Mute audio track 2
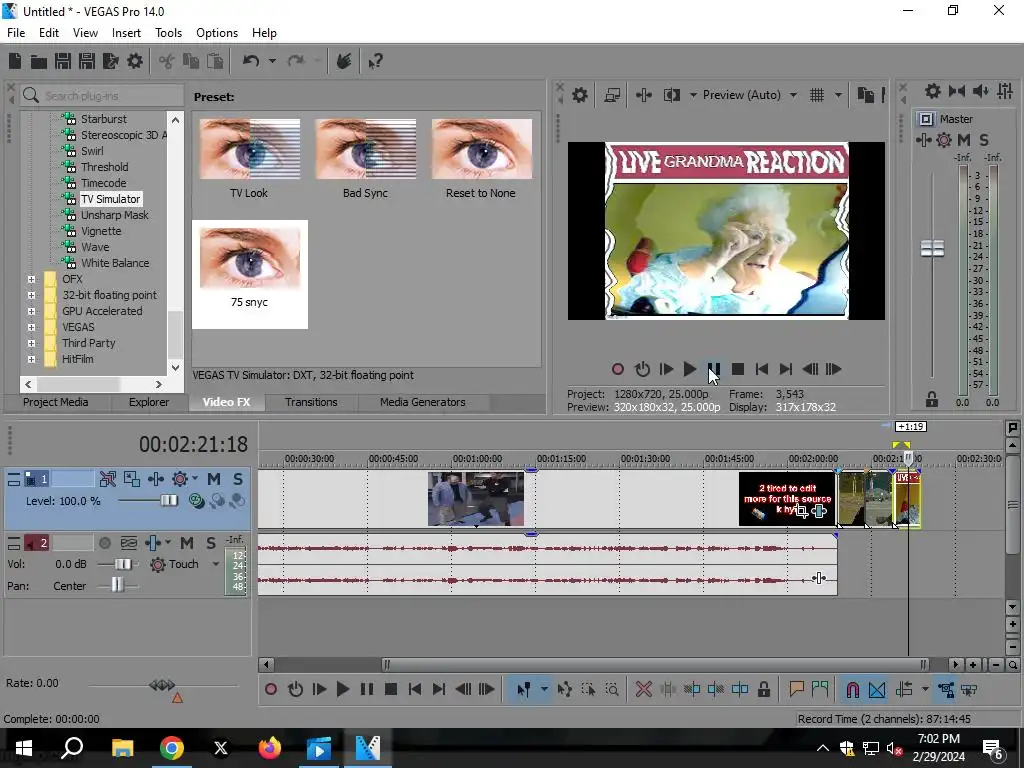 click(187, 543)
